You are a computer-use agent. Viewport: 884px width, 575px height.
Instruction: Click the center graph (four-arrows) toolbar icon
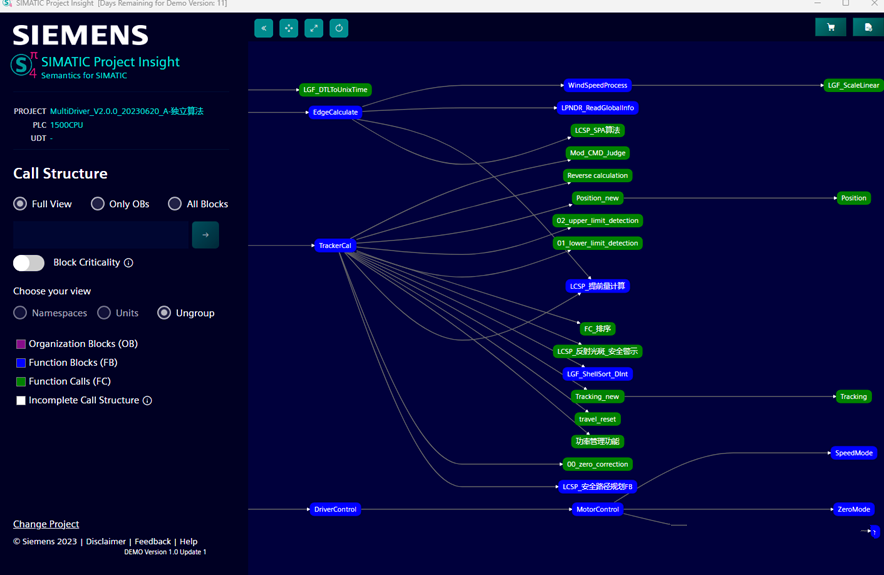289,28
